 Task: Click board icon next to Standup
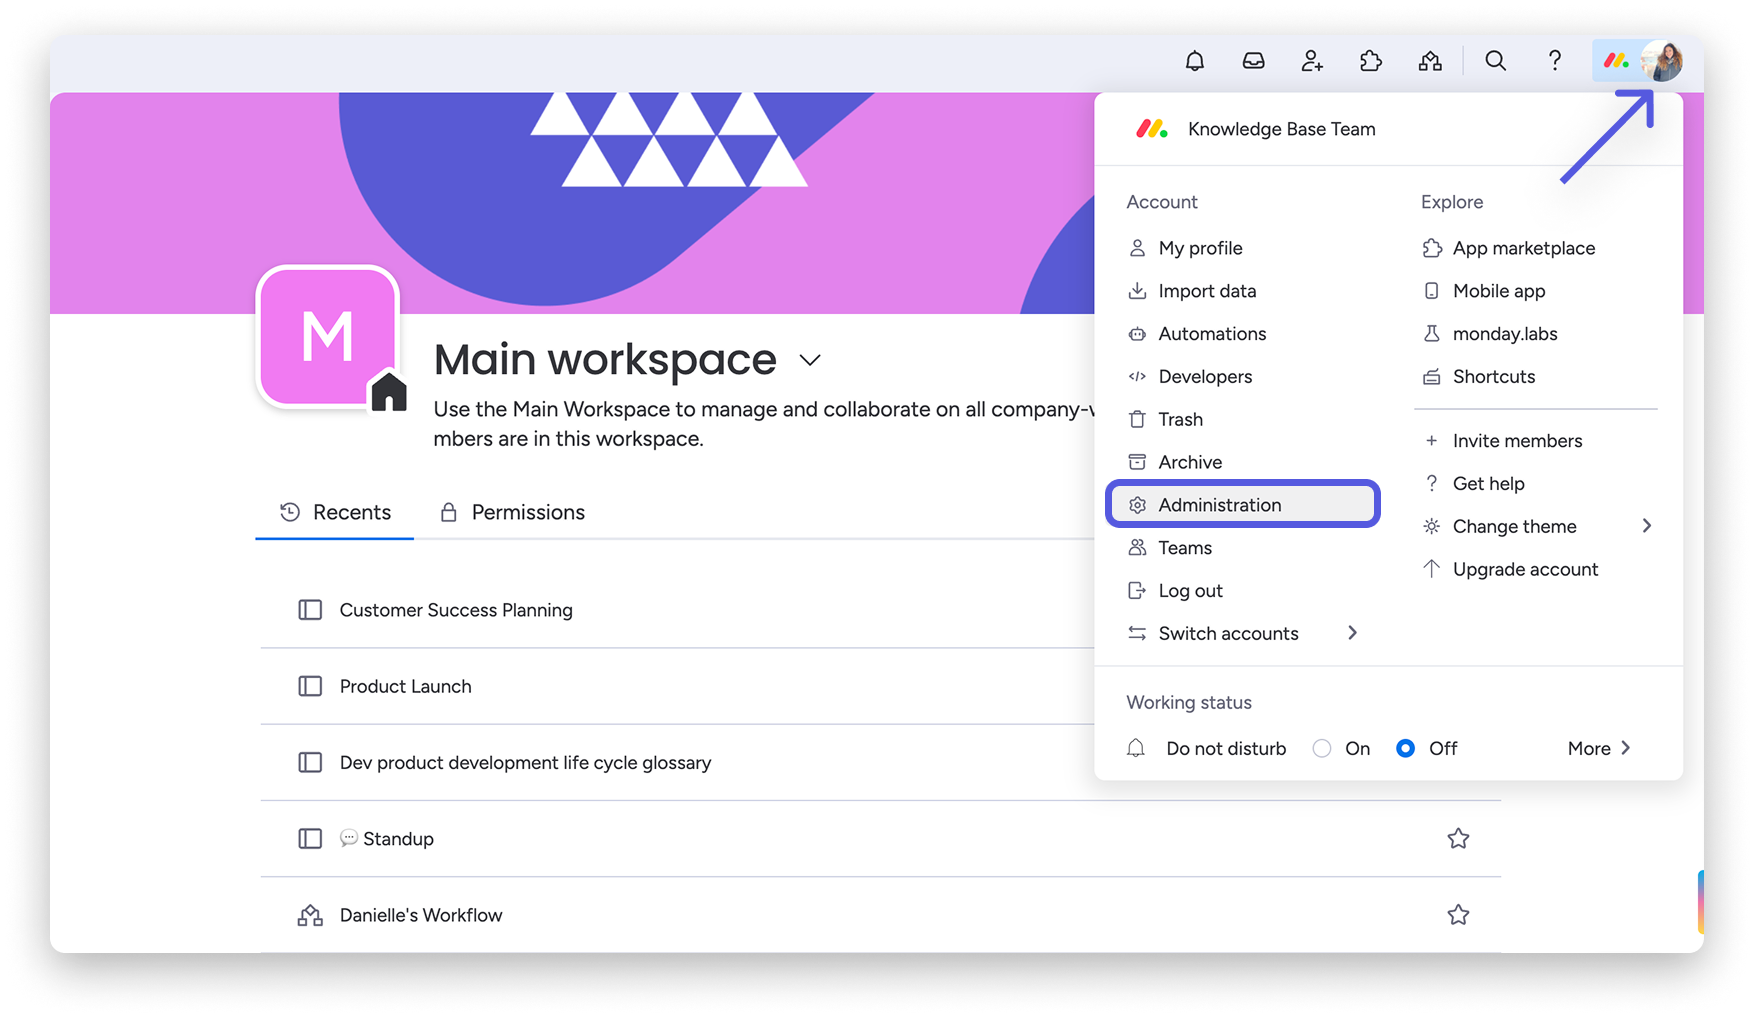click(x=310, y=838)
